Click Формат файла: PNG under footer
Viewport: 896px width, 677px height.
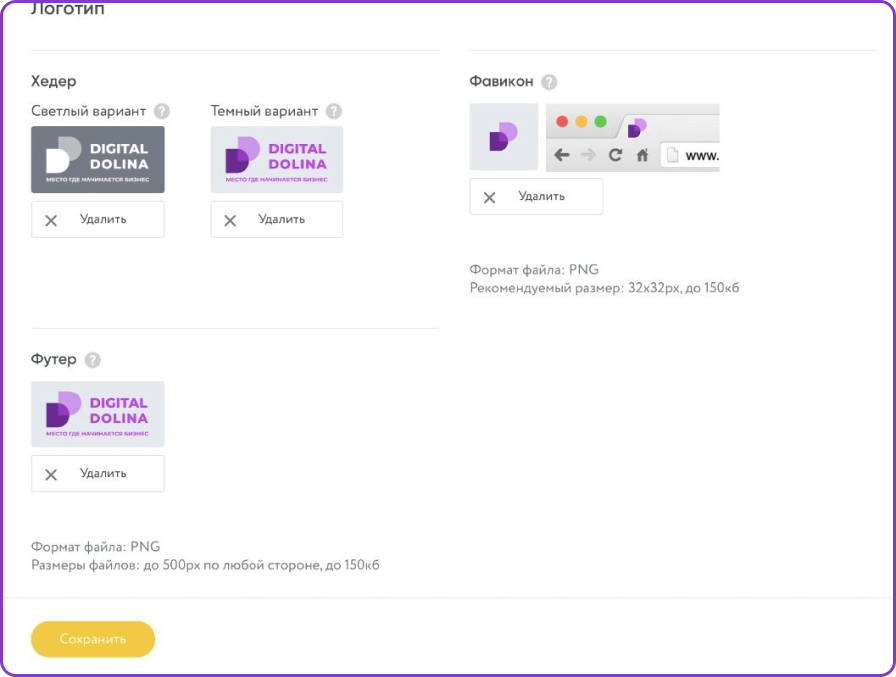[95, 547]
